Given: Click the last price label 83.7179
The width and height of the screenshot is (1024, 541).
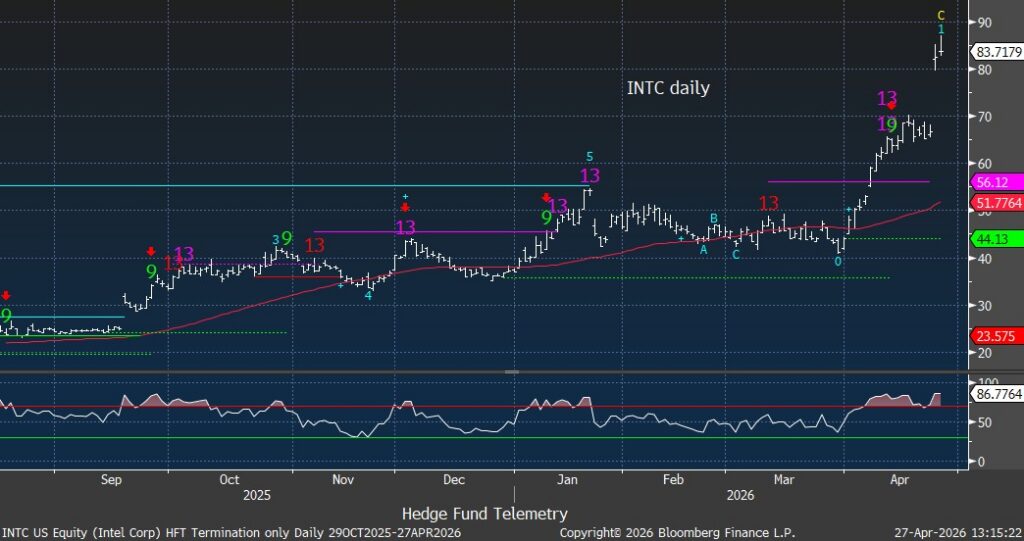Looking at the screenshot, I should (x=995, y=51).
